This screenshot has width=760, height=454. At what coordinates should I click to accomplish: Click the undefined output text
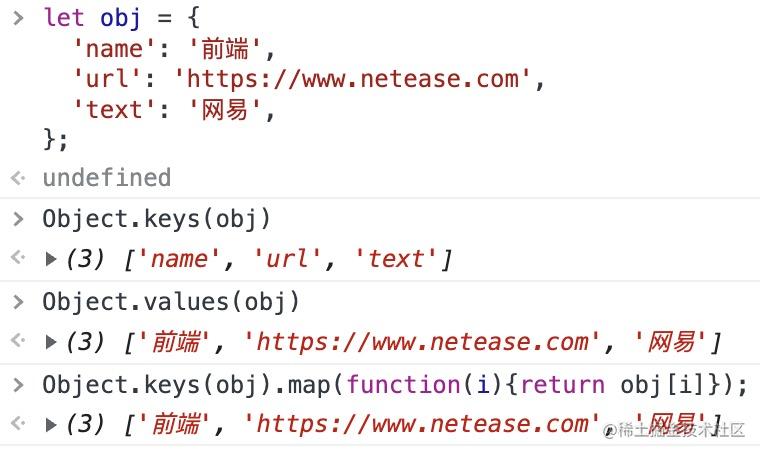click(x=107, y=177)
